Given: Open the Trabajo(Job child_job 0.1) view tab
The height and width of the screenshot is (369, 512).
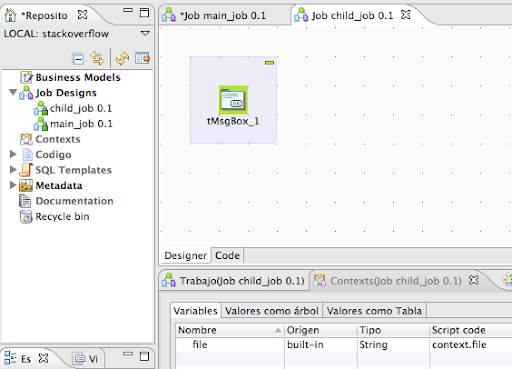Looking at the screenshot, I should (x=242, y=281).
